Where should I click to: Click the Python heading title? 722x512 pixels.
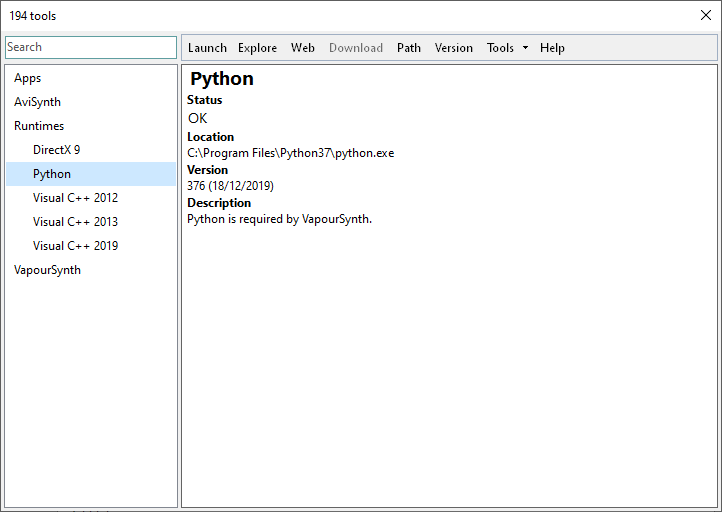222,79
